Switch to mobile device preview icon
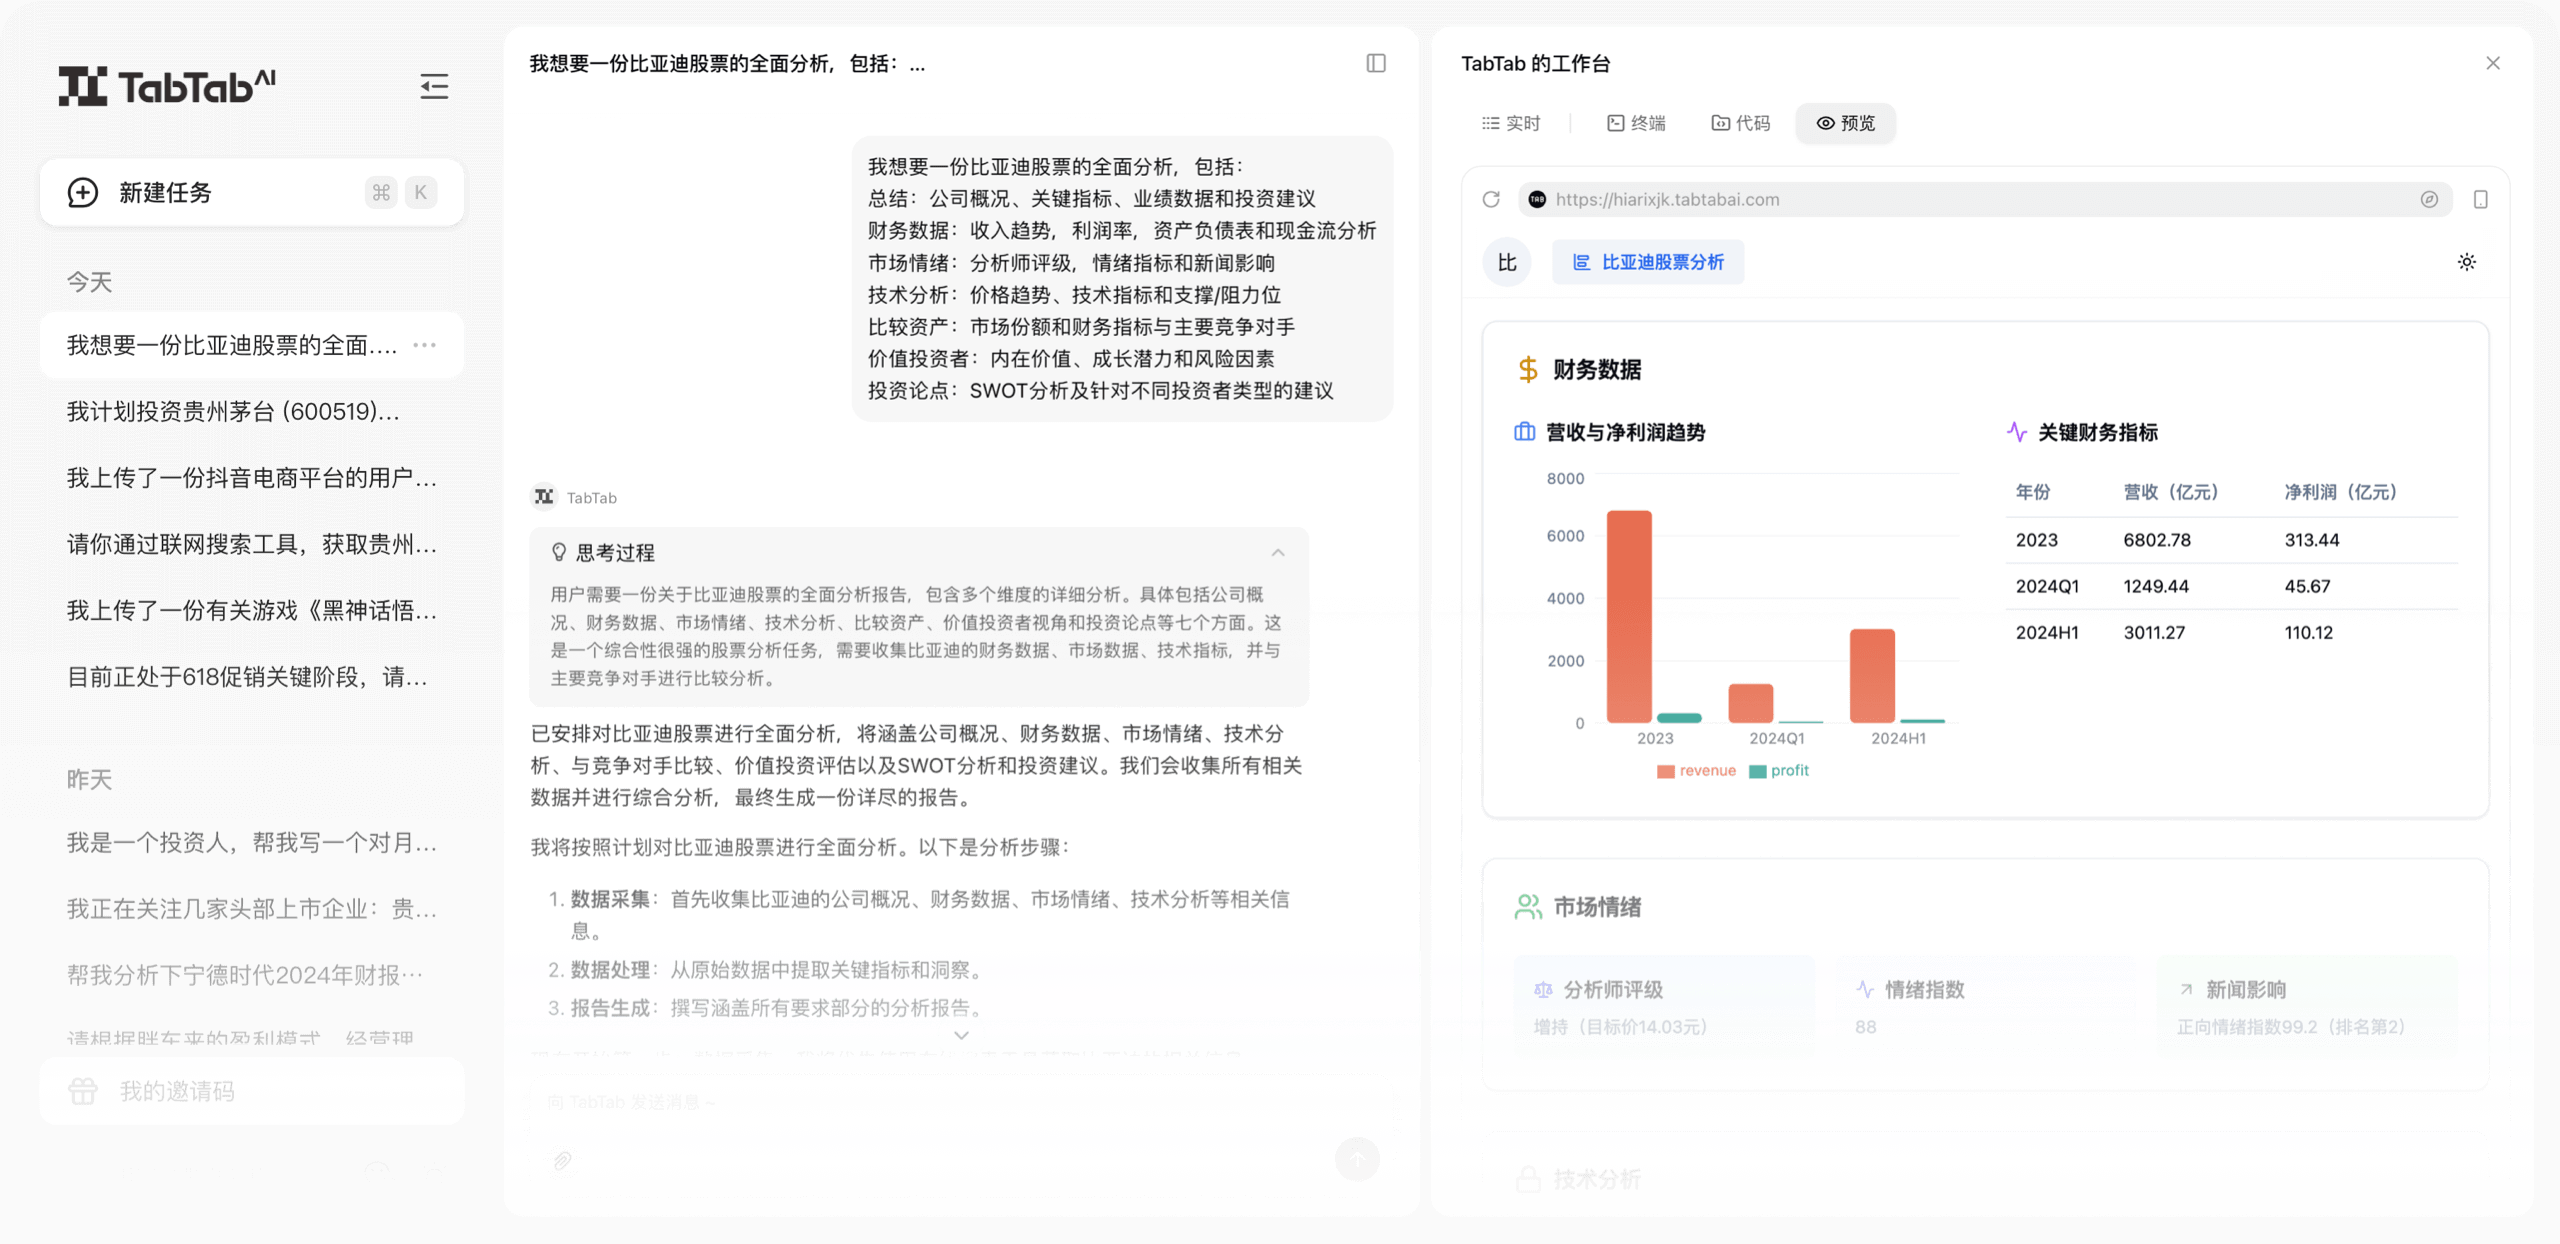2560x1244 pixels. pos(2480,199)
